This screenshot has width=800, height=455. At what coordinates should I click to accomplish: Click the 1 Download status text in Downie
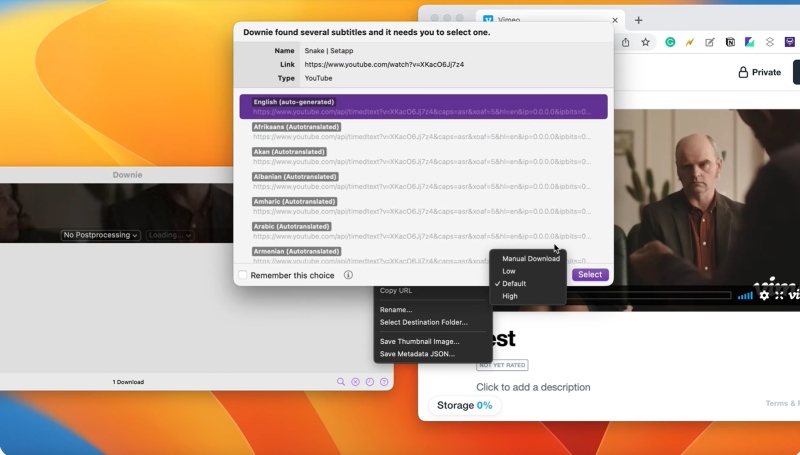pos(128,382)
